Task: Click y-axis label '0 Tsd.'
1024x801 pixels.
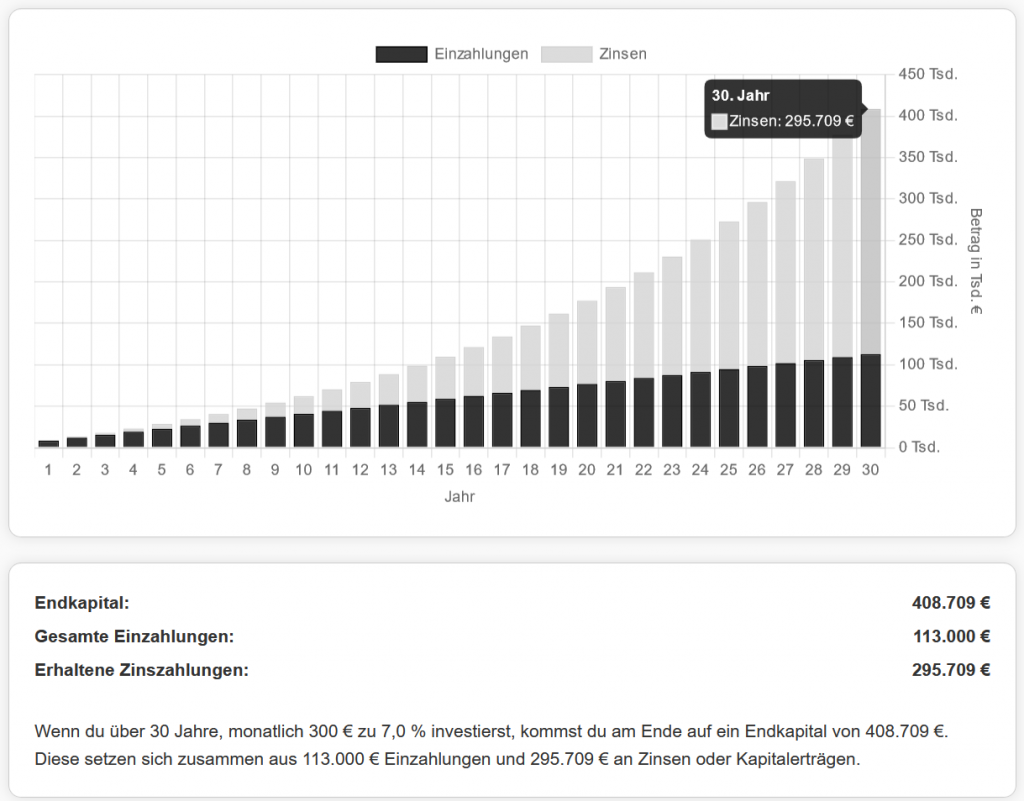Action: (919, 447)
